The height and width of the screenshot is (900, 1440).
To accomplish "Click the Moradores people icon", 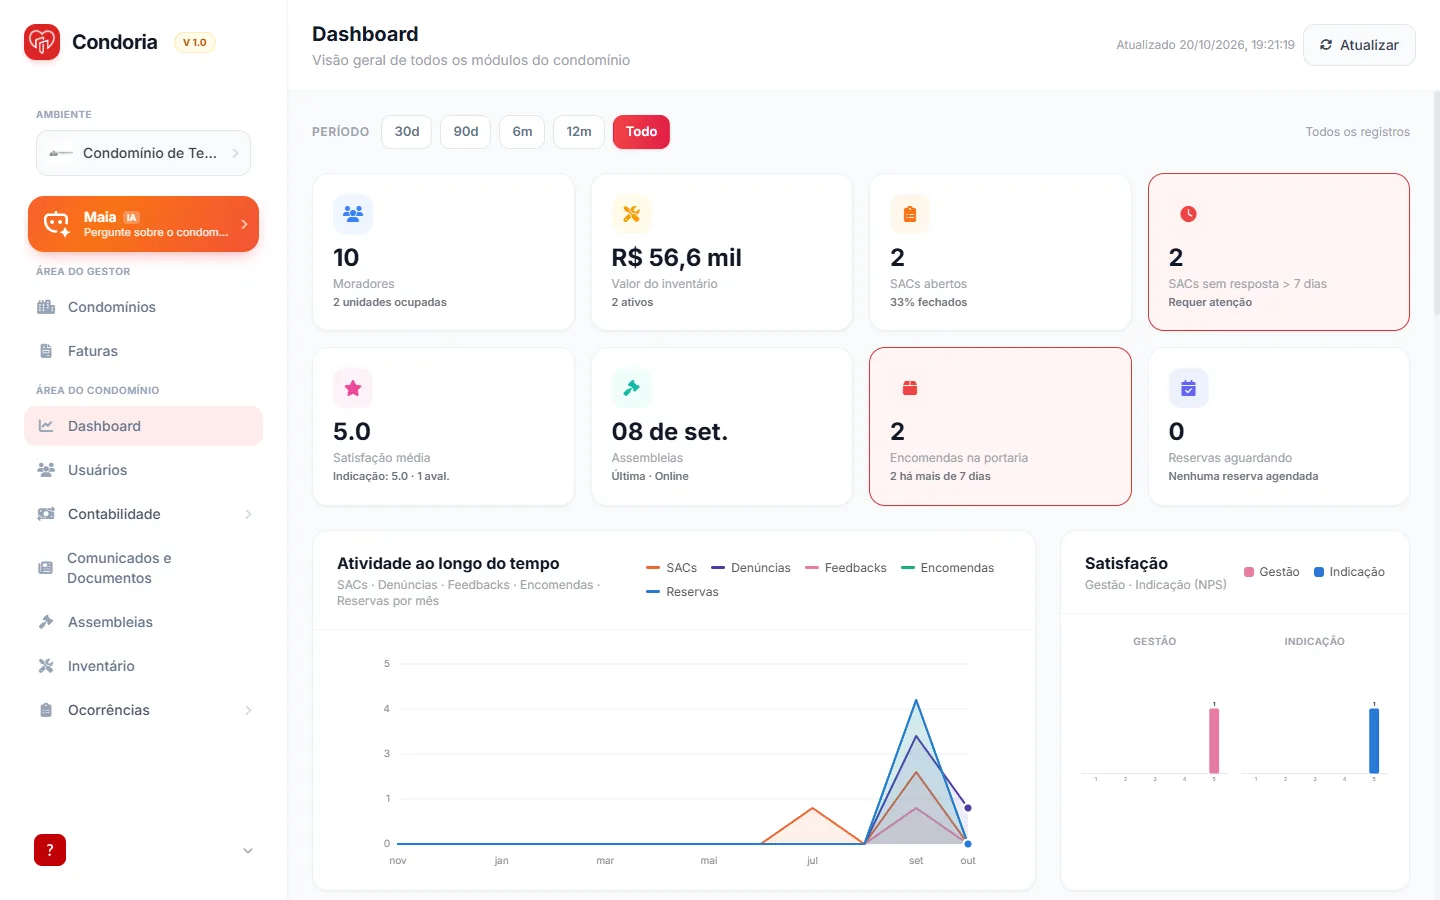I will click(353, 214).
